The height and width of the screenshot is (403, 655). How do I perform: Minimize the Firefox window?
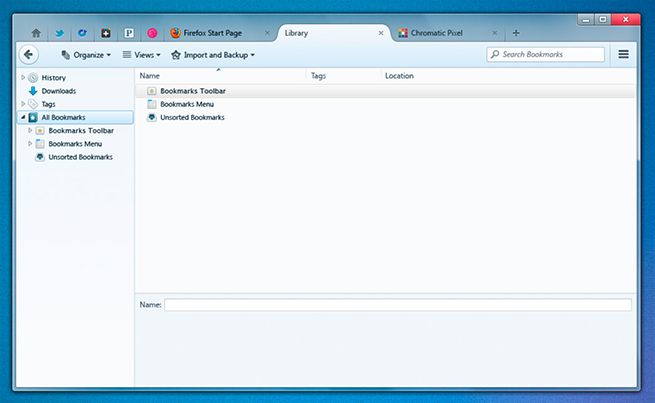586,19
